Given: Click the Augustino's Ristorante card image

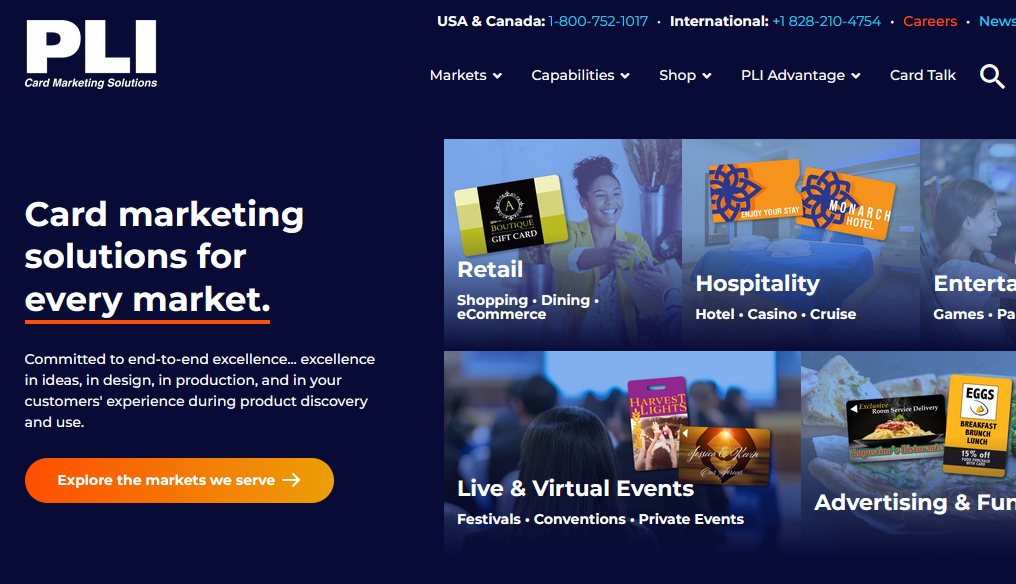Looking at the screenshot, I should (896, 428).
